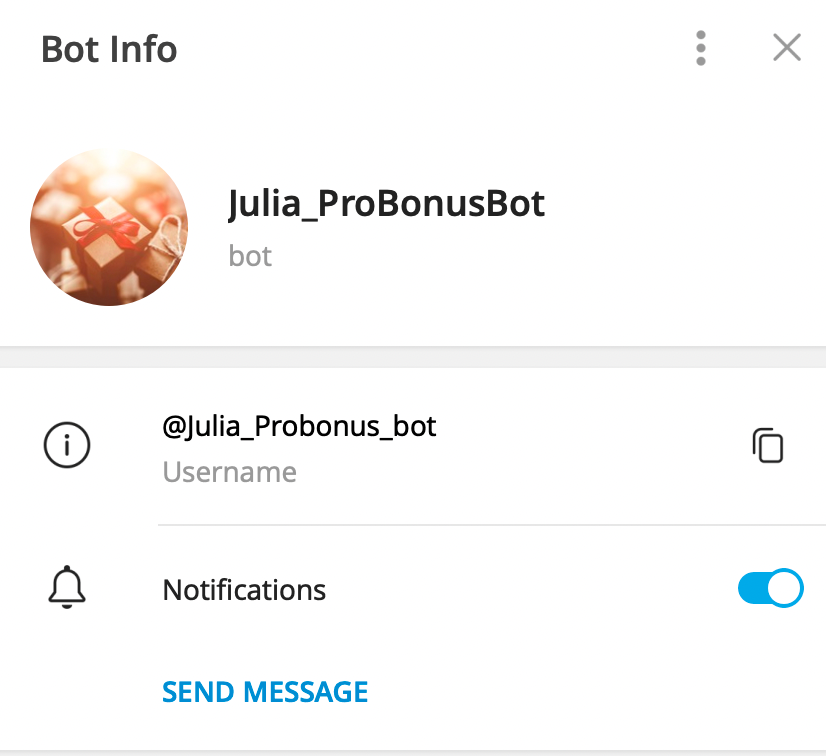
Task: Click the Julia_ProBonusBot display name
Action: pos(387,203)
